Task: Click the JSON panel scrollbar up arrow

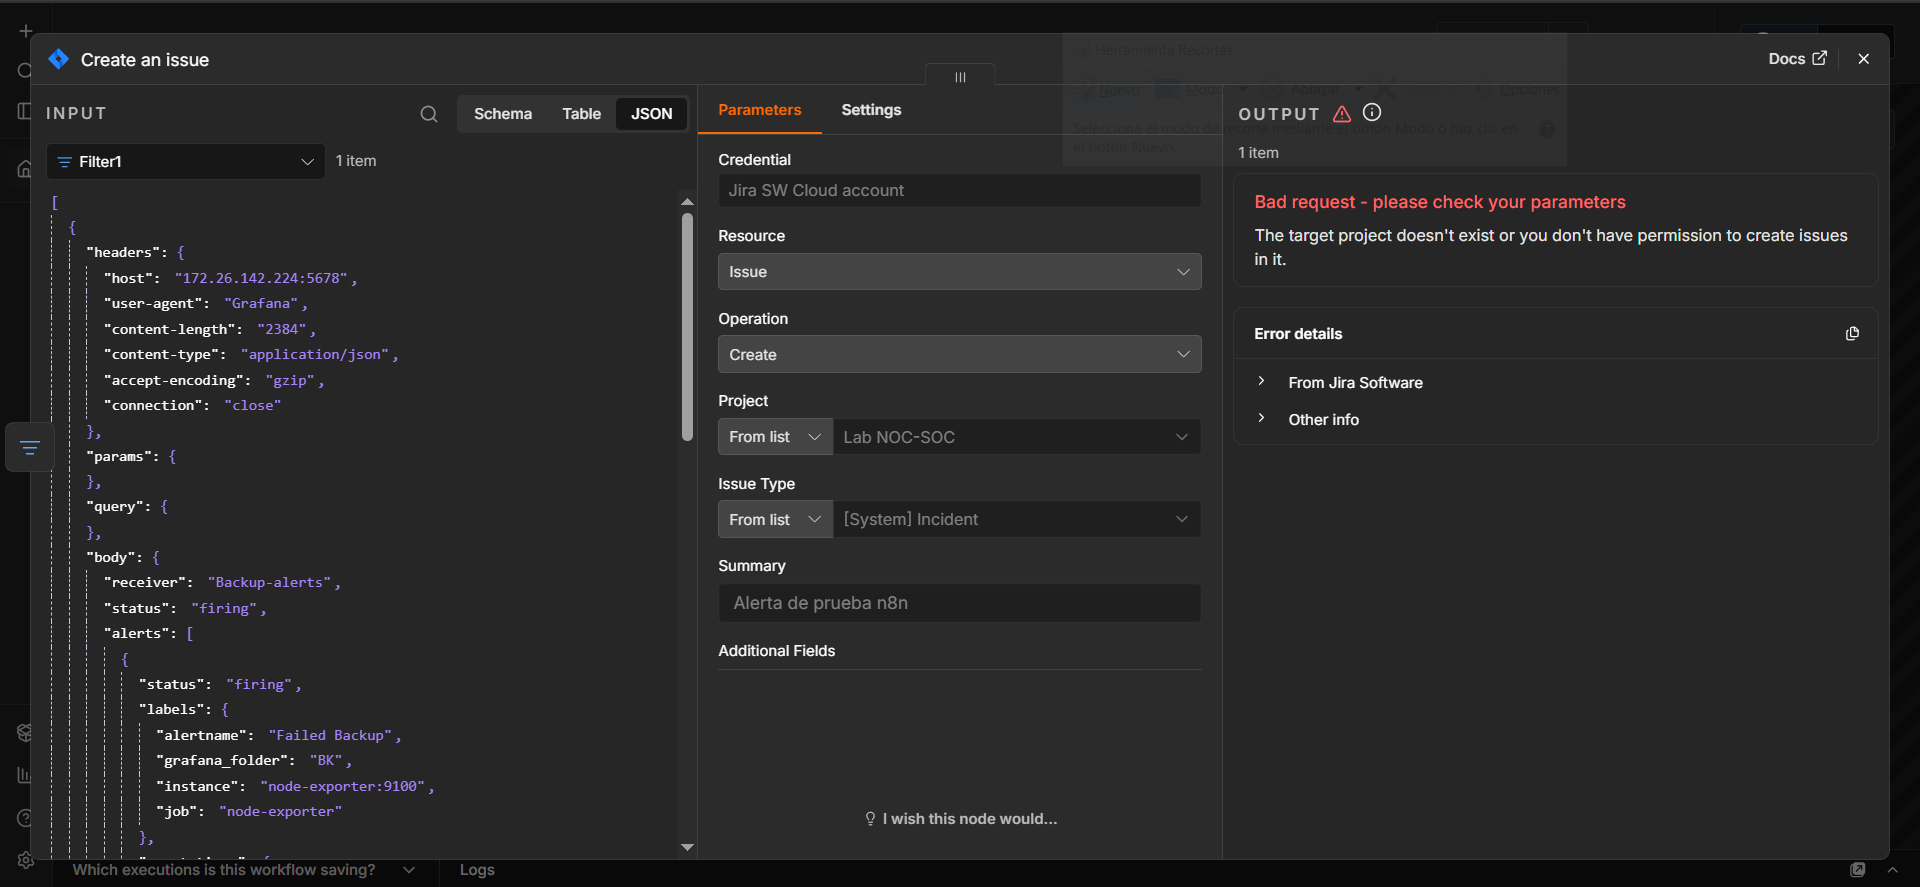Action: tap(687, 202)
